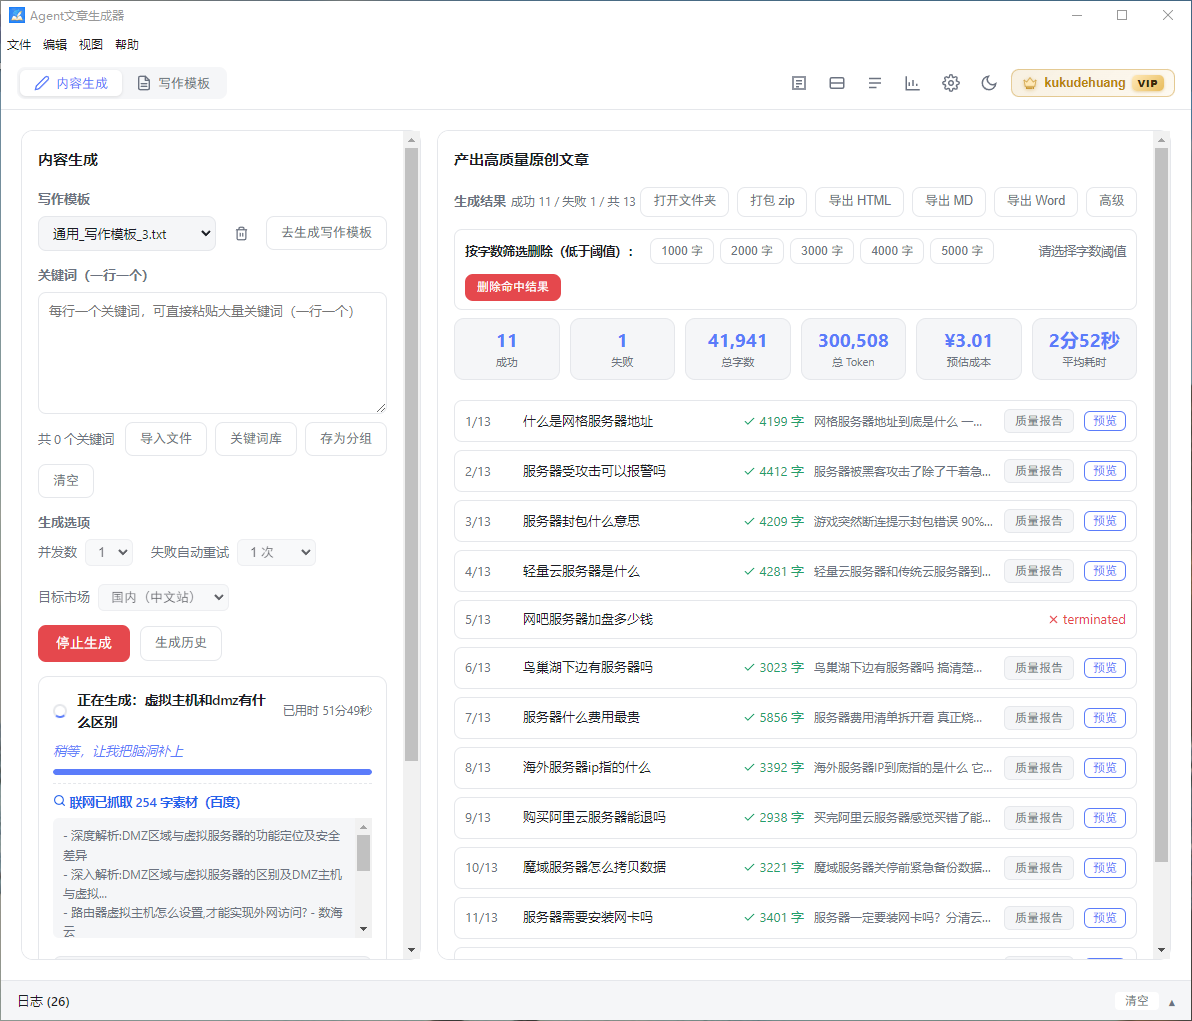
Task: Open 质量报告 for 购买阿里云服务器能退吗
Action: (1038, 818)
